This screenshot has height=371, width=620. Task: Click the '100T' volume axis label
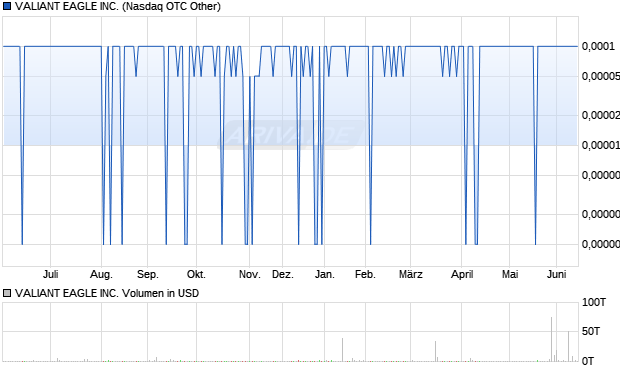tap(594, 302)
